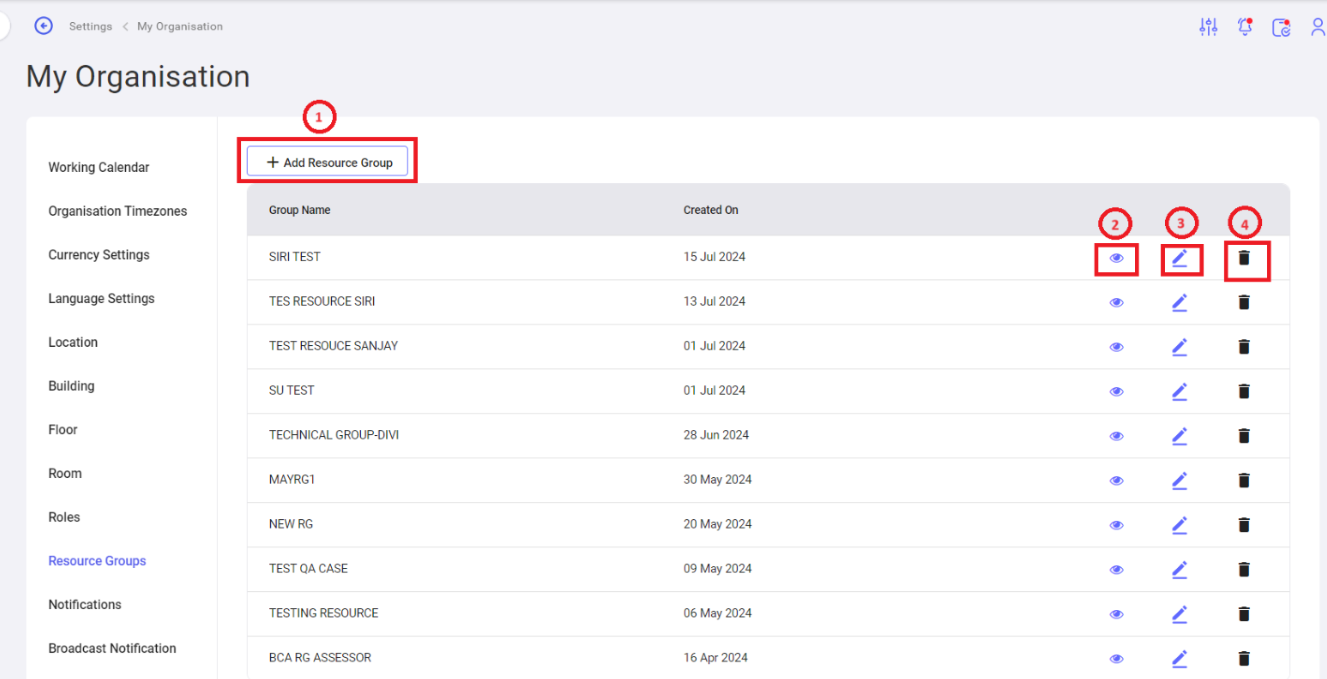This screenshot has height=679, width=1327.
Task: Click the back arrow icon near Settings
Action: coord(43,26)
